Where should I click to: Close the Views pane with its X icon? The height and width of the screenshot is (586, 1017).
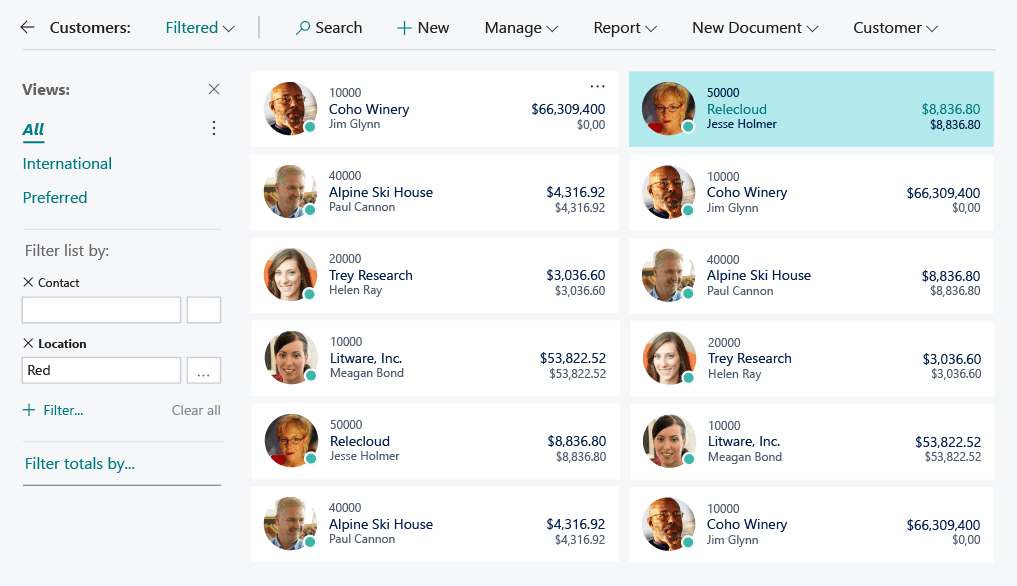213,89
